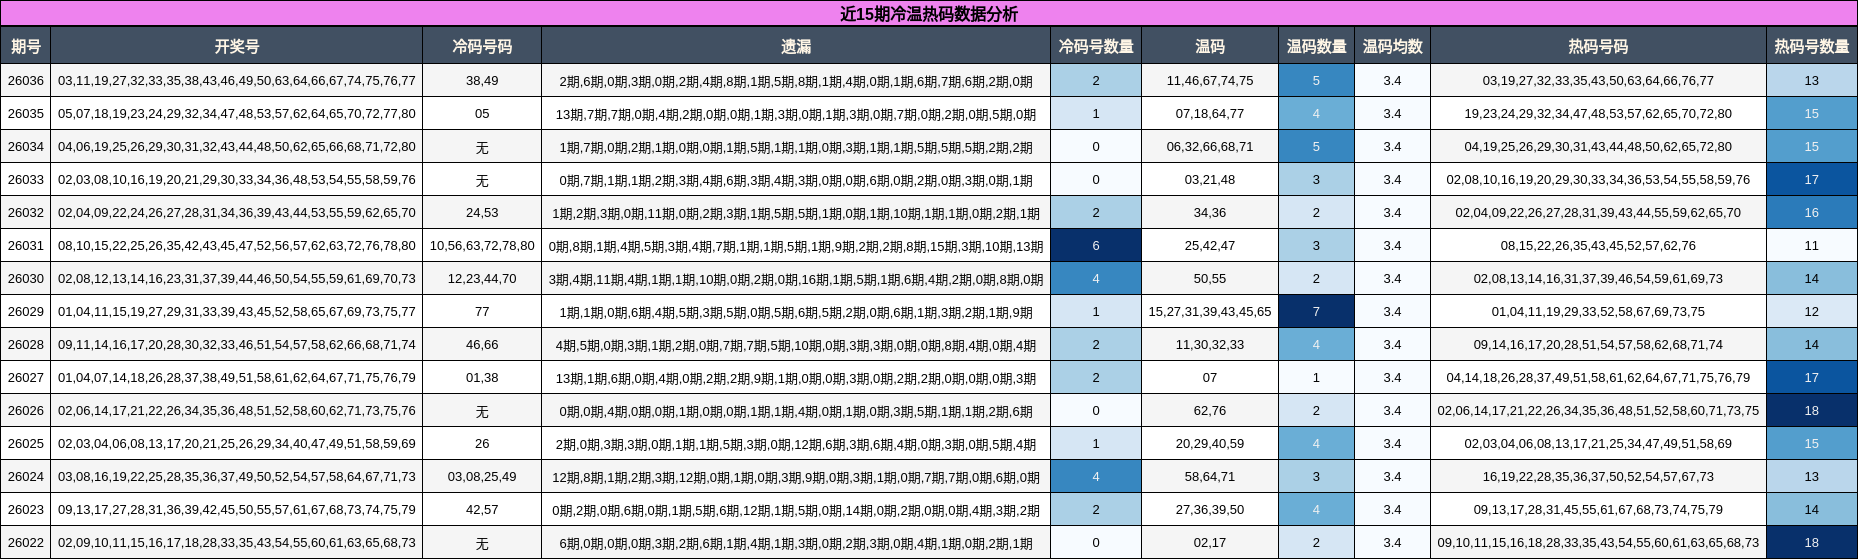Click the 无 cell in row 26034
Image resolution: width=1858 pixels, height=559 pixels.
[x=482, y=147]
